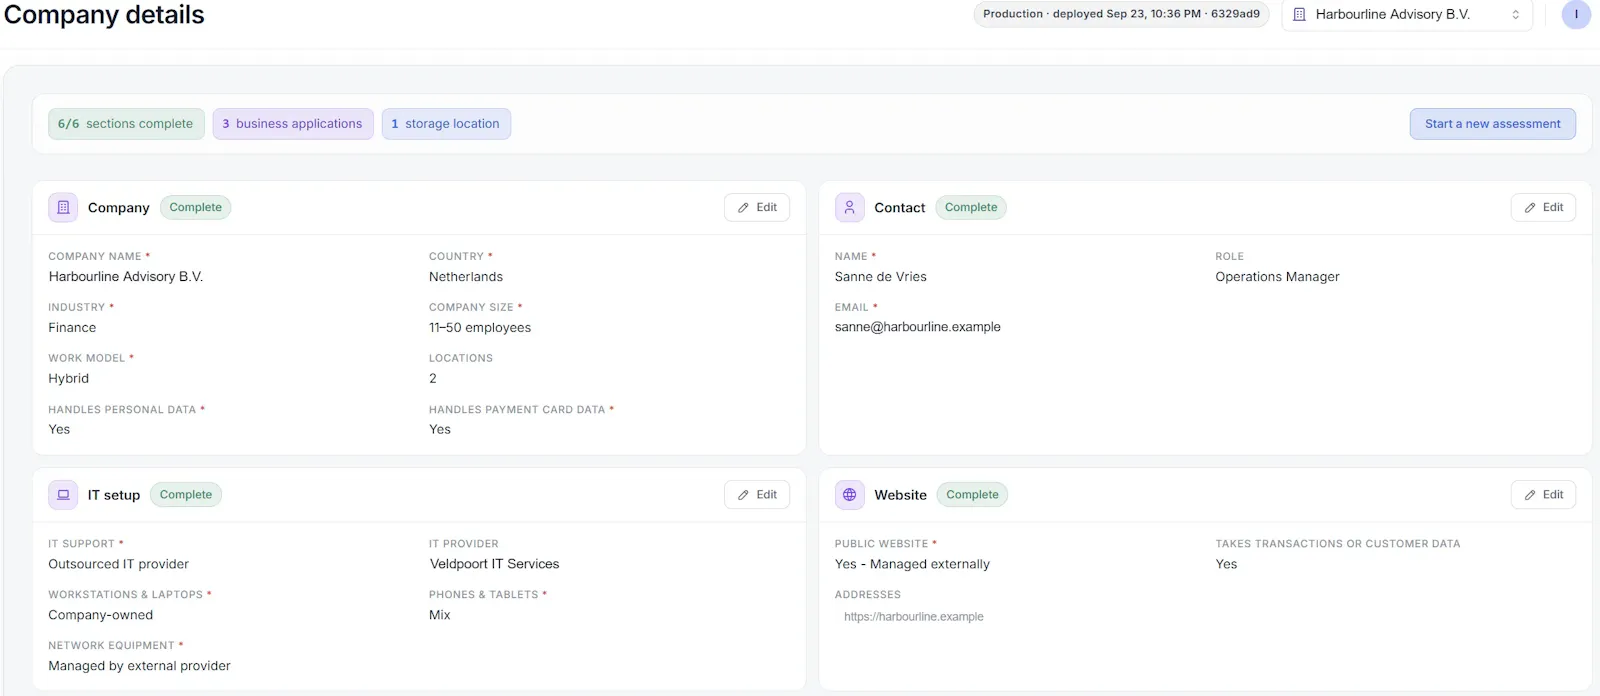Image resolution: width=1600 pixels, height=696 pixels.
Task: Click the building icon in company selector
Action: click(1299, 14)
